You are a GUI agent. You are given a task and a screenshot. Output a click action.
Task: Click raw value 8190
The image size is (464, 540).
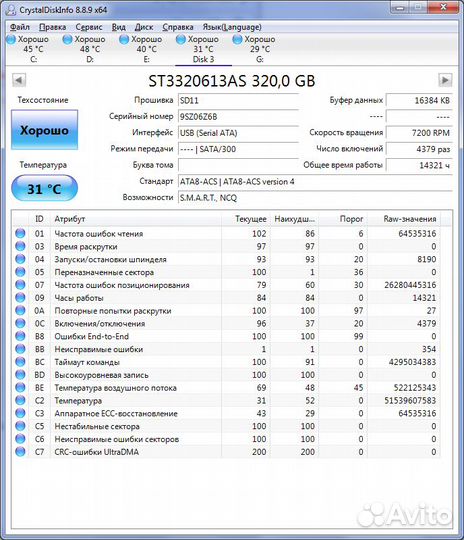(427, 259)
